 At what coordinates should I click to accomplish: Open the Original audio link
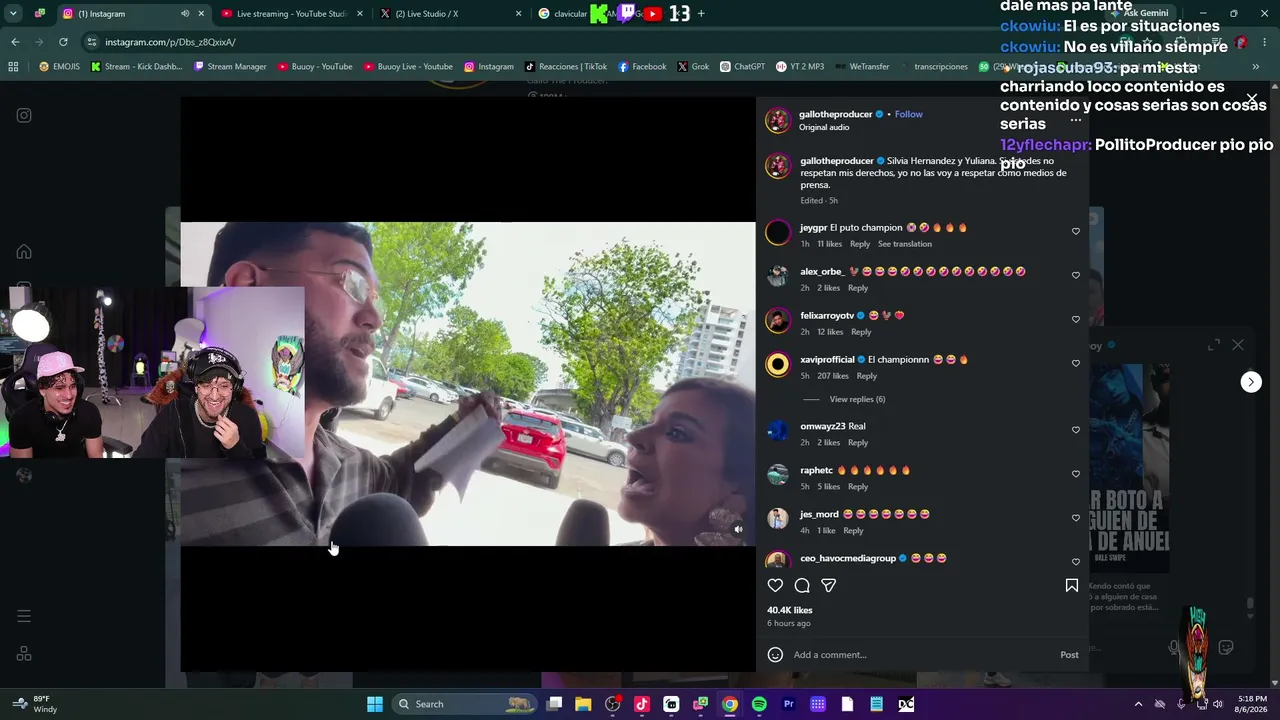(824, 128)
